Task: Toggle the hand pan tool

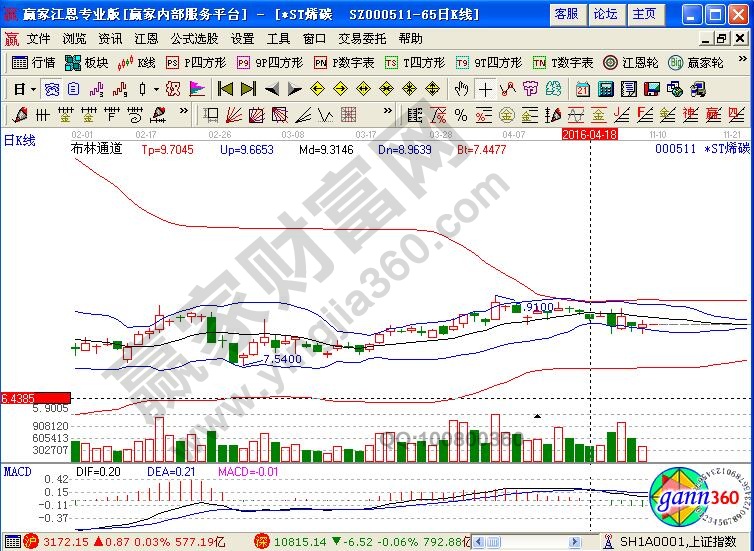Action: [x=461, y=88]
